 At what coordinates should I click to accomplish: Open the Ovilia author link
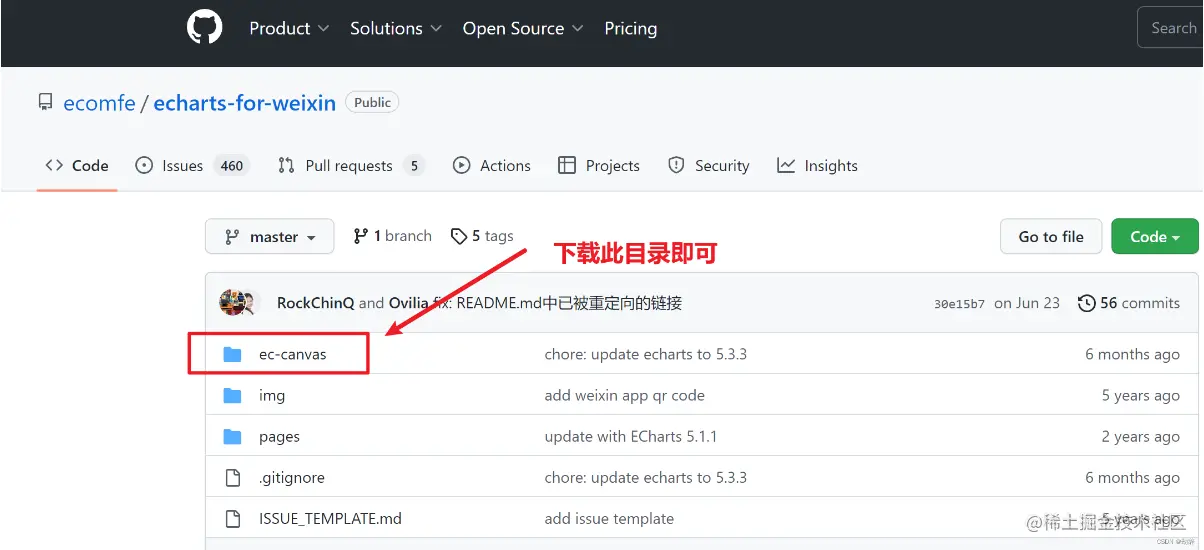(x=409, y=303)
